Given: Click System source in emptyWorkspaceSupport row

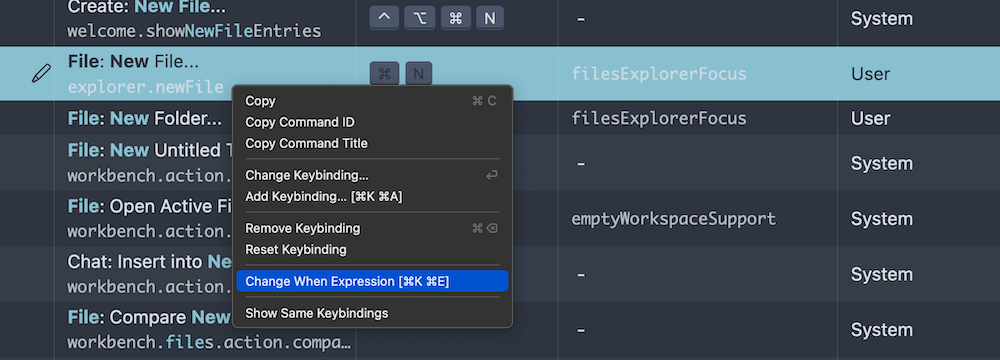Looking at the screenshot, I should tap(881, 219).
